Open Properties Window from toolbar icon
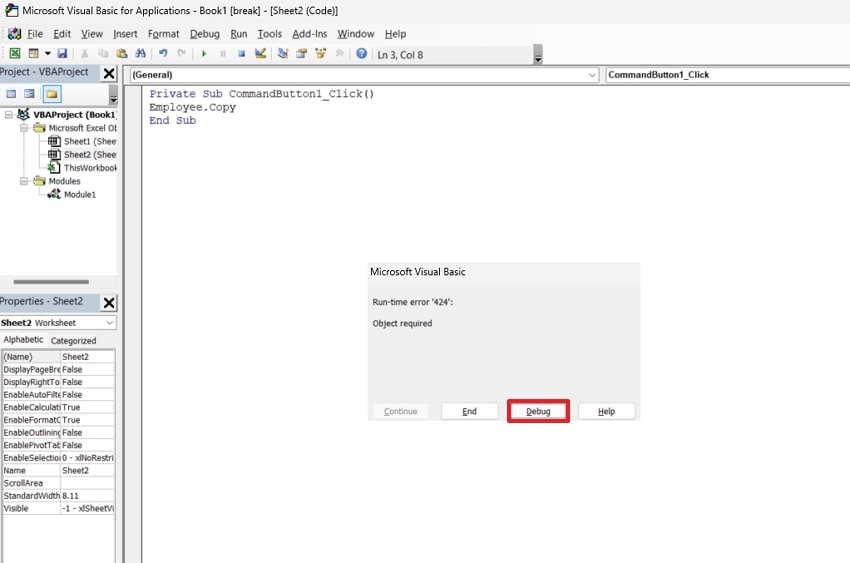Image resolution: width=850 pixels, height=563 pixels. (301, 54)
